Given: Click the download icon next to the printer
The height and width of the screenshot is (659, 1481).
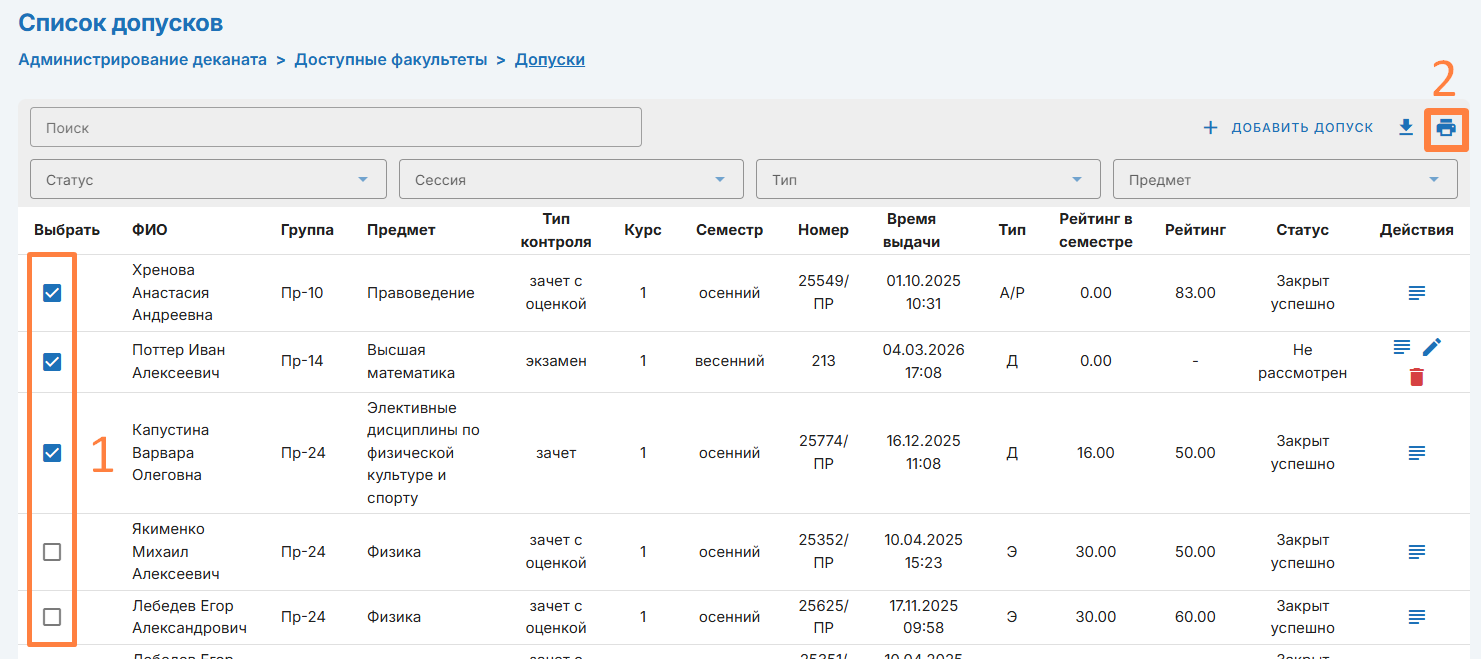Looking at the screenshot, I should pos(1406,127).
